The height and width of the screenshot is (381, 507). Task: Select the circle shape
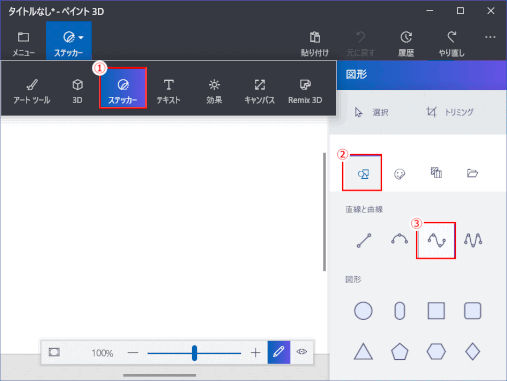click(x=363, y=311)
